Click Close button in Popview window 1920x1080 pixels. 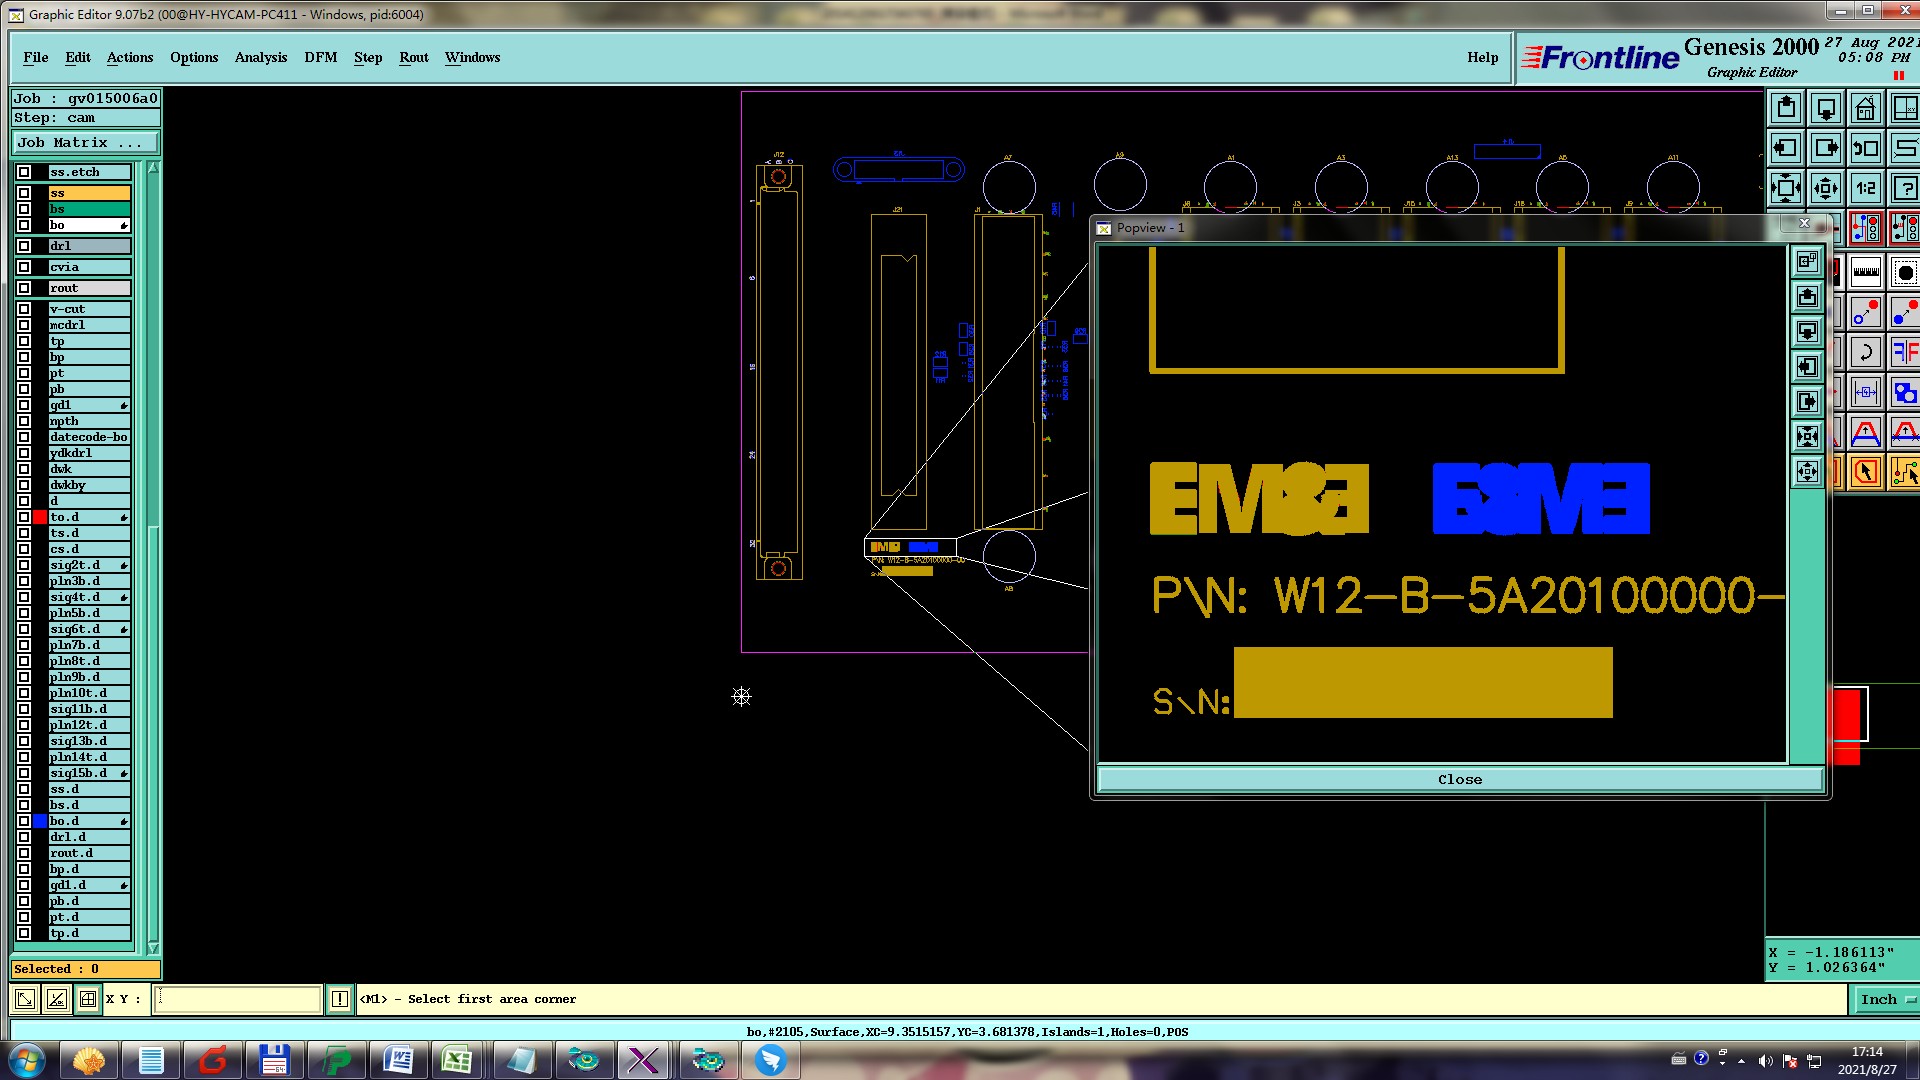[x=1459, y=779]
